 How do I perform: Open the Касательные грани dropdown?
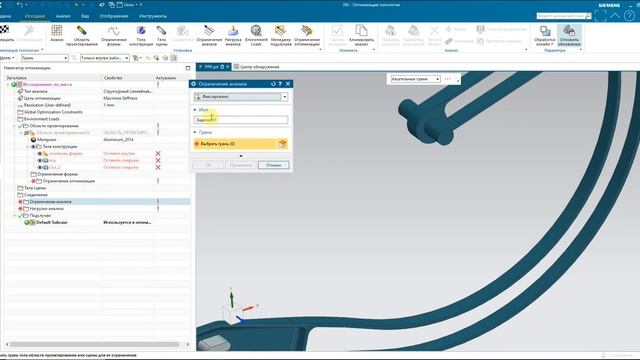[415, 79]
